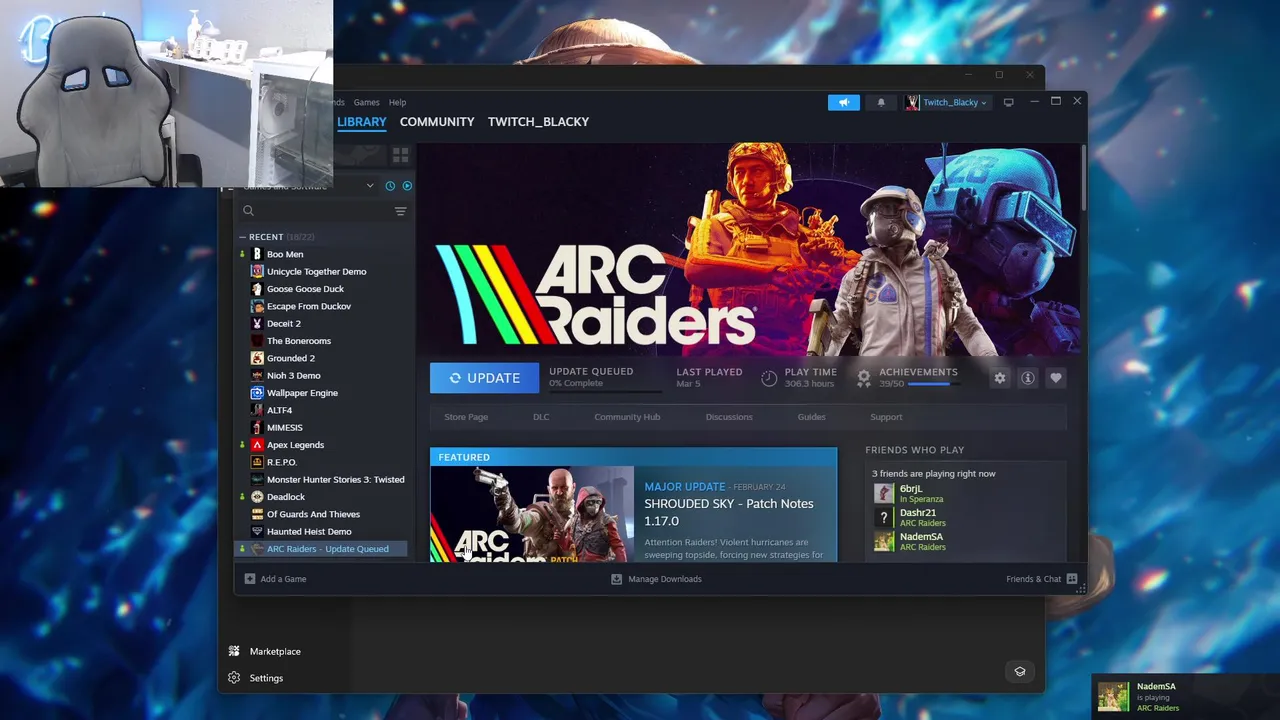
Task: Select Goose Goose Duck game
Action: [305, 289]
